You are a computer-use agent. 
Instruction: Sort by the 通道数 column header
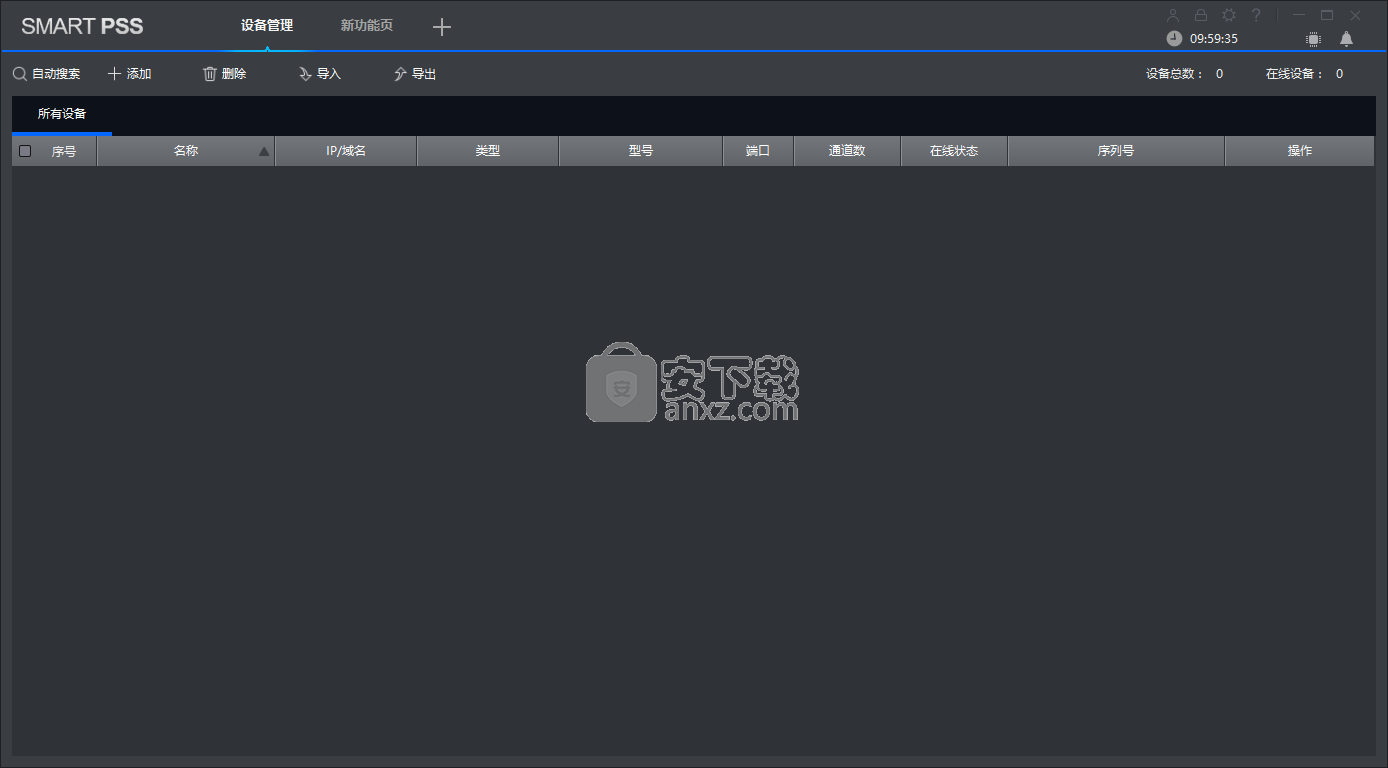pyautogui.click(x=847, y=151)
